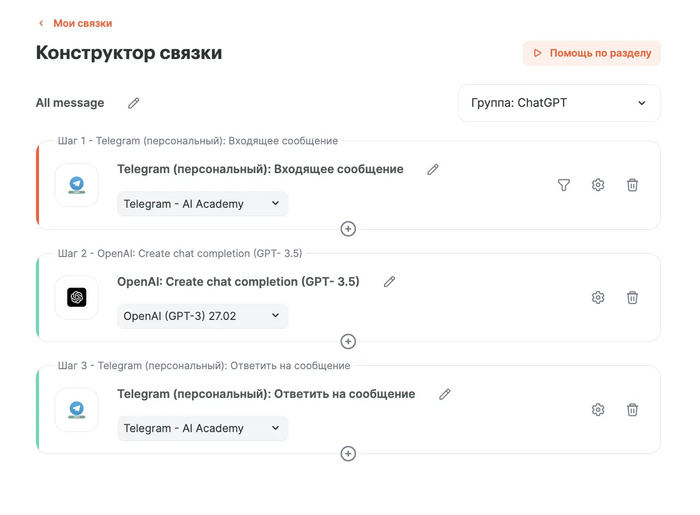This screenshot has height=515, width=700.
Task: Open the Группа: ChatGPT dropdown
Action: [x=559, y=103]
